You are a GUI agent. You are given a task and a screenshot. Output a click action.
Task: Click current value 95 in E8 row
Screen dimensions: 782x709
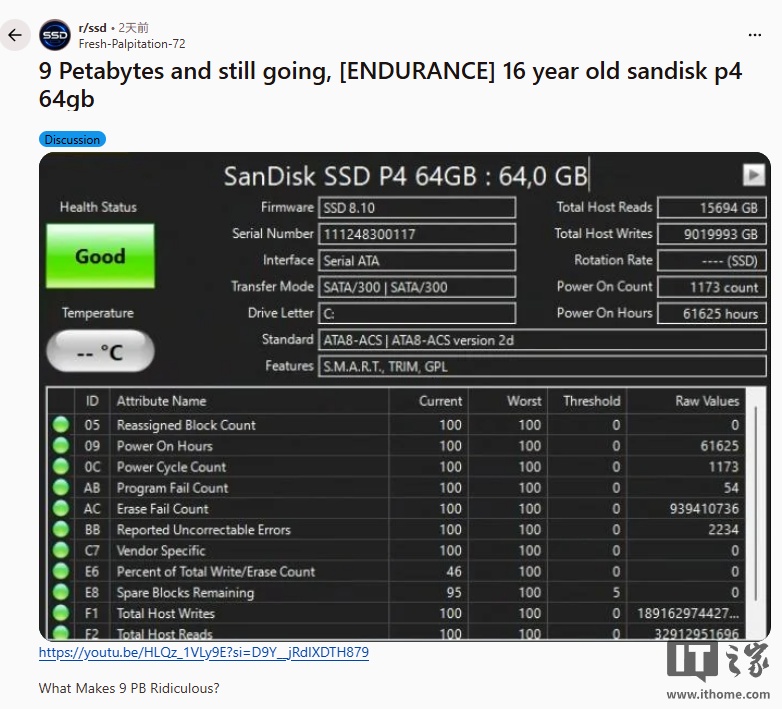pos(454,592)
